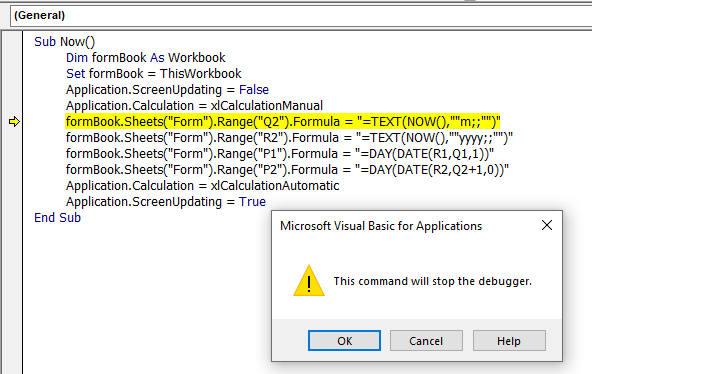Click the Range("P1") formula line

point(280,154)
